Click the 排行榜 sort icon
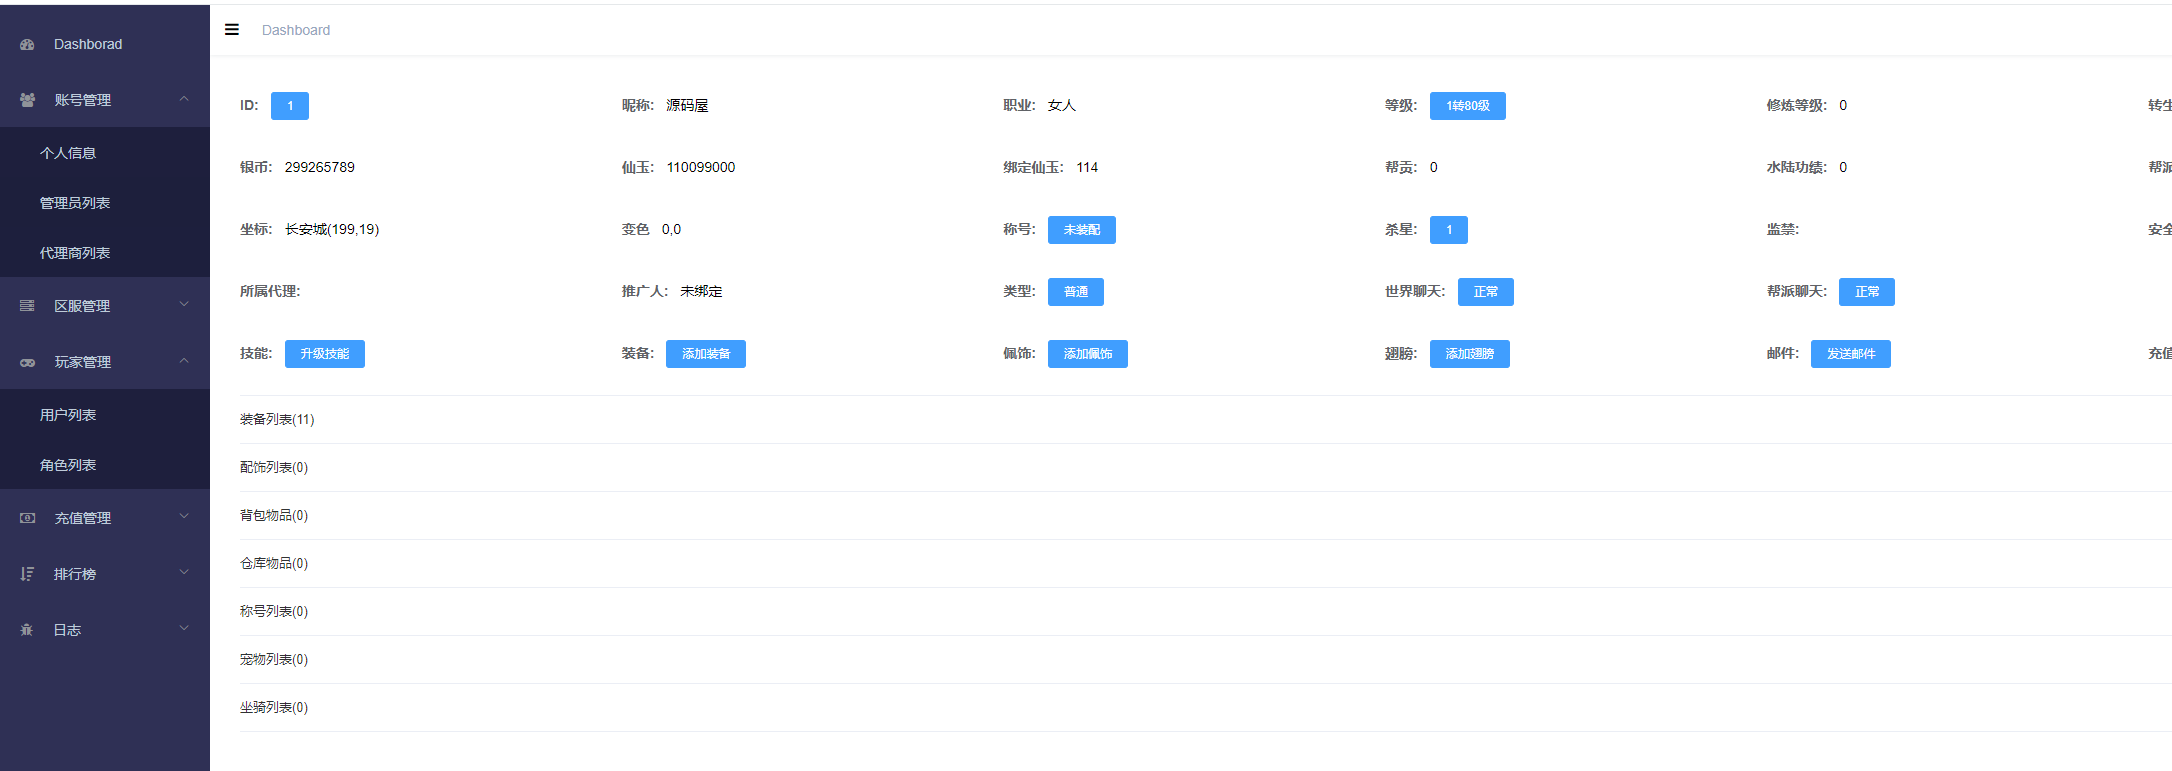The image size is (2172, 771). (27, 574)
